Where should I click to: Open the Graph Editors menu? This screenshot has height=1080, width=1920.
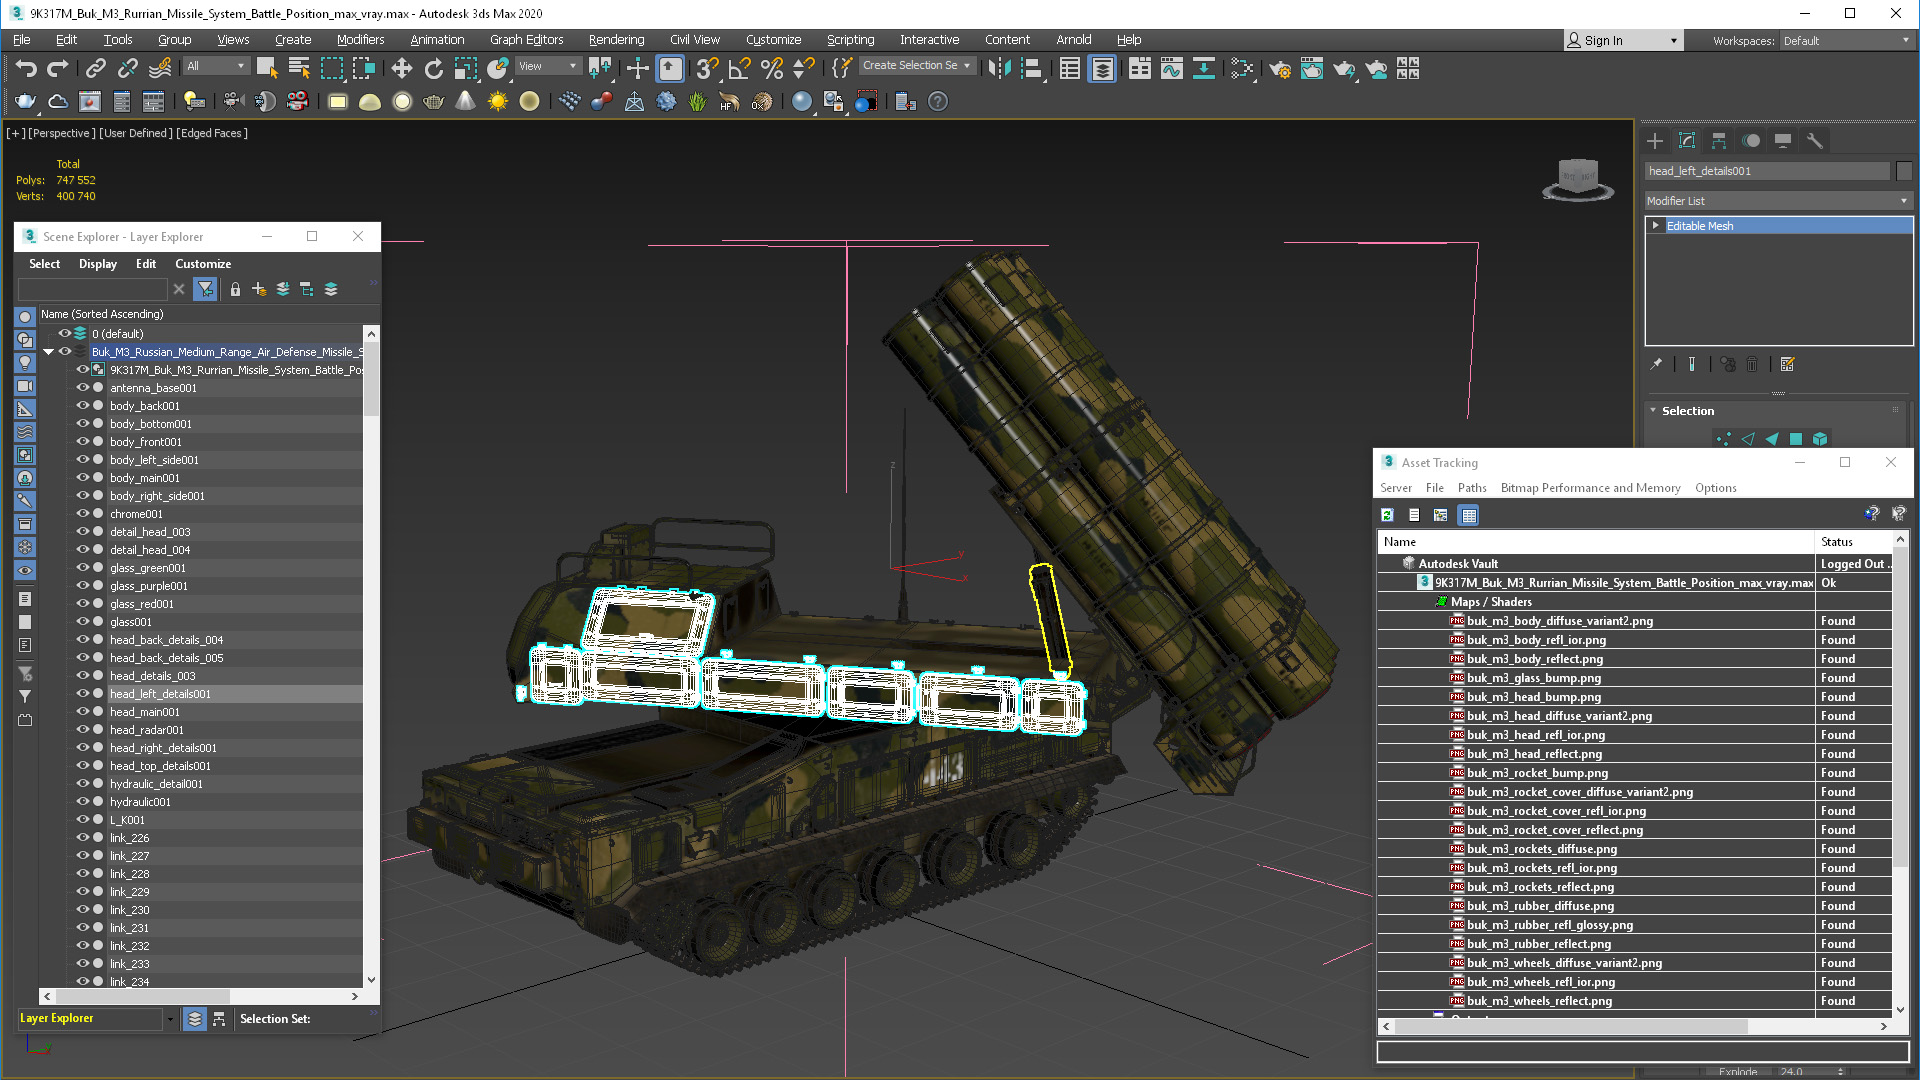[x=526, y=40]
